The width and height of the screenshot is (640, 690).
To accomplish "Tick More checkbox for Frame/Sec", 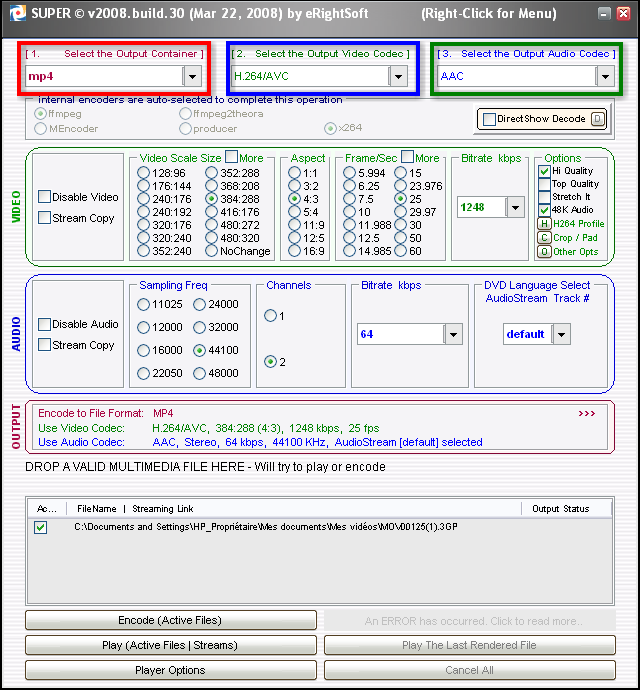I will [407, 157].
